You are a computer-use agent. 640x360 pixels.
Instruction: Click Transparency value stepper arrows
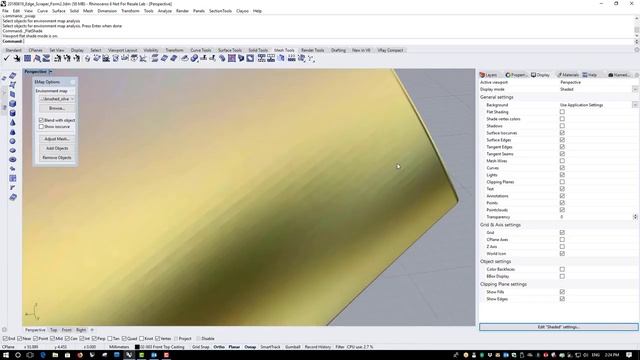pyautogui.click(x=636, y=217)
